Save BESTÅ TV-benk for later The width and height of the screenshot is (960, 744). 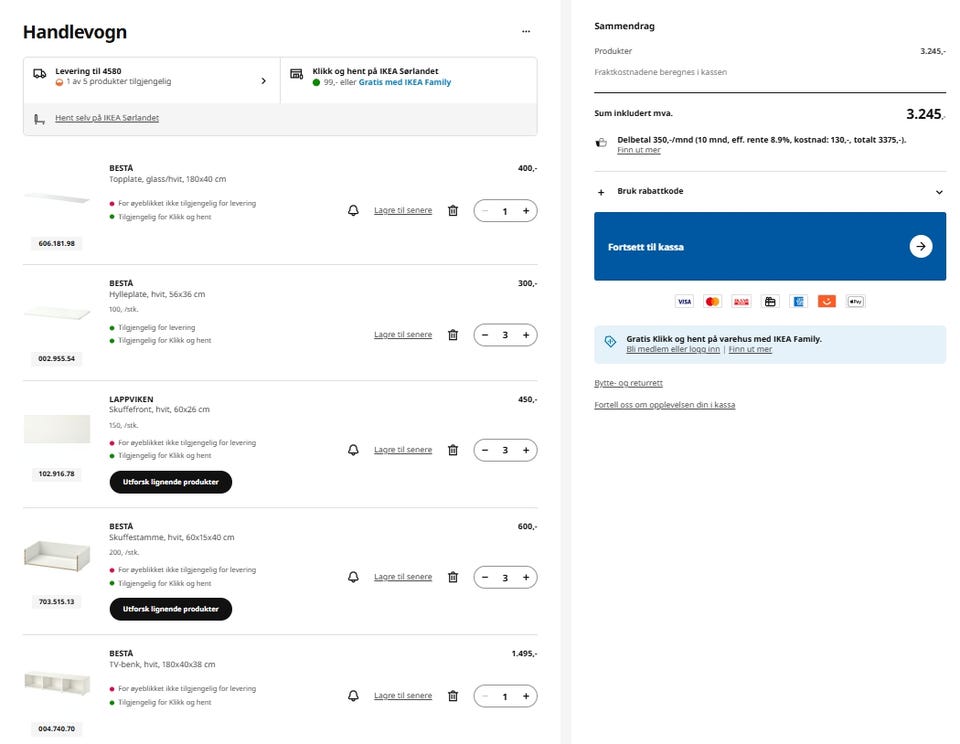pos(403,695)
